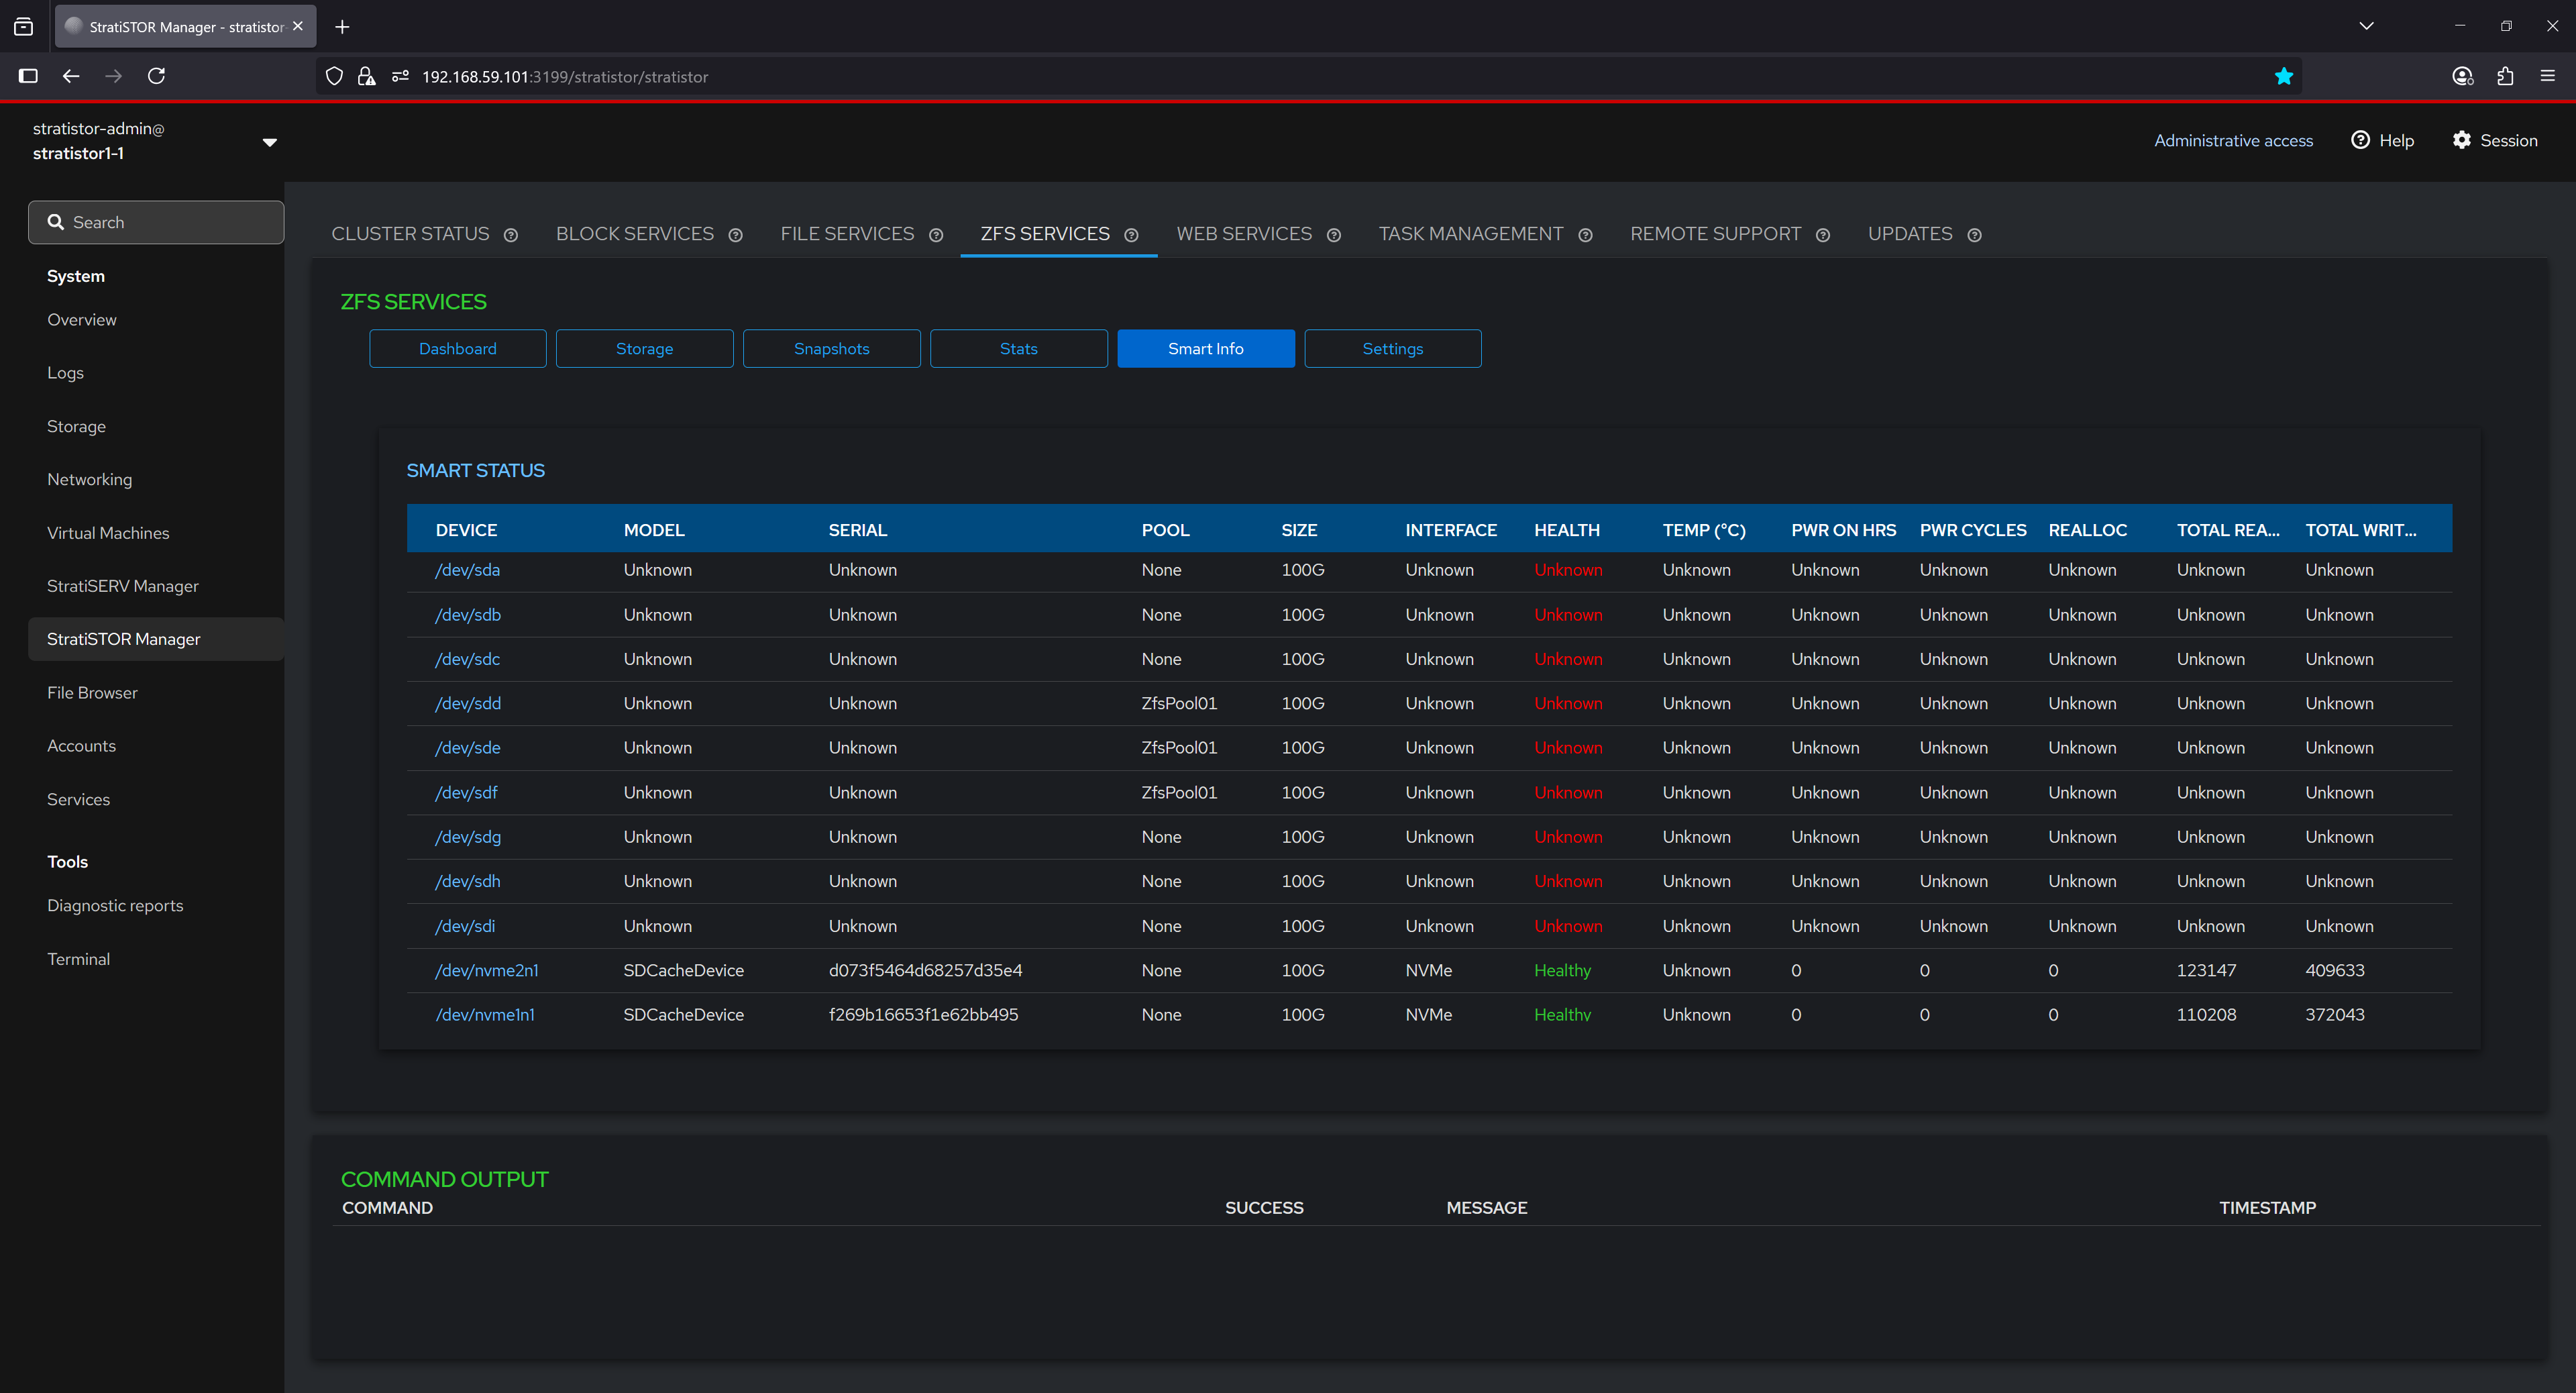
Task: Click Administrative access link
Action: click(x=2233, y=141)
